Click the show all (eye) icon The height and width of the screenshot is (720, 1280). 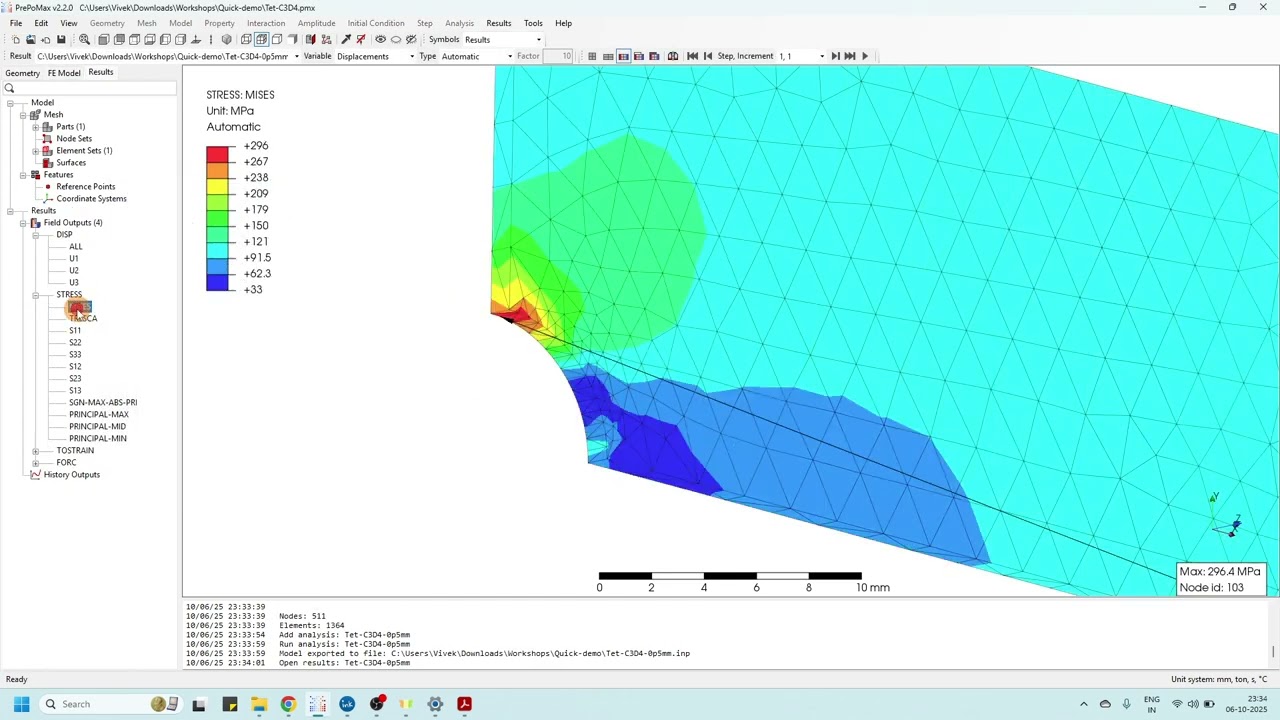pos(380,40)
